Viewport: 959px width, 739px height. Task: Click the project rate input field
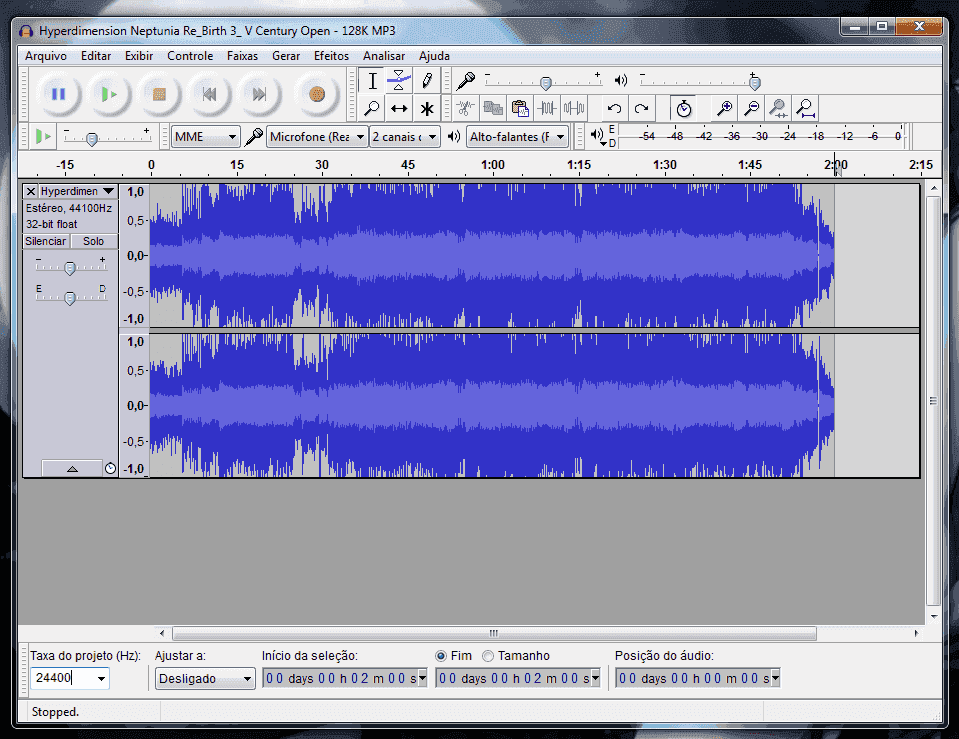[x=62, y=678]
